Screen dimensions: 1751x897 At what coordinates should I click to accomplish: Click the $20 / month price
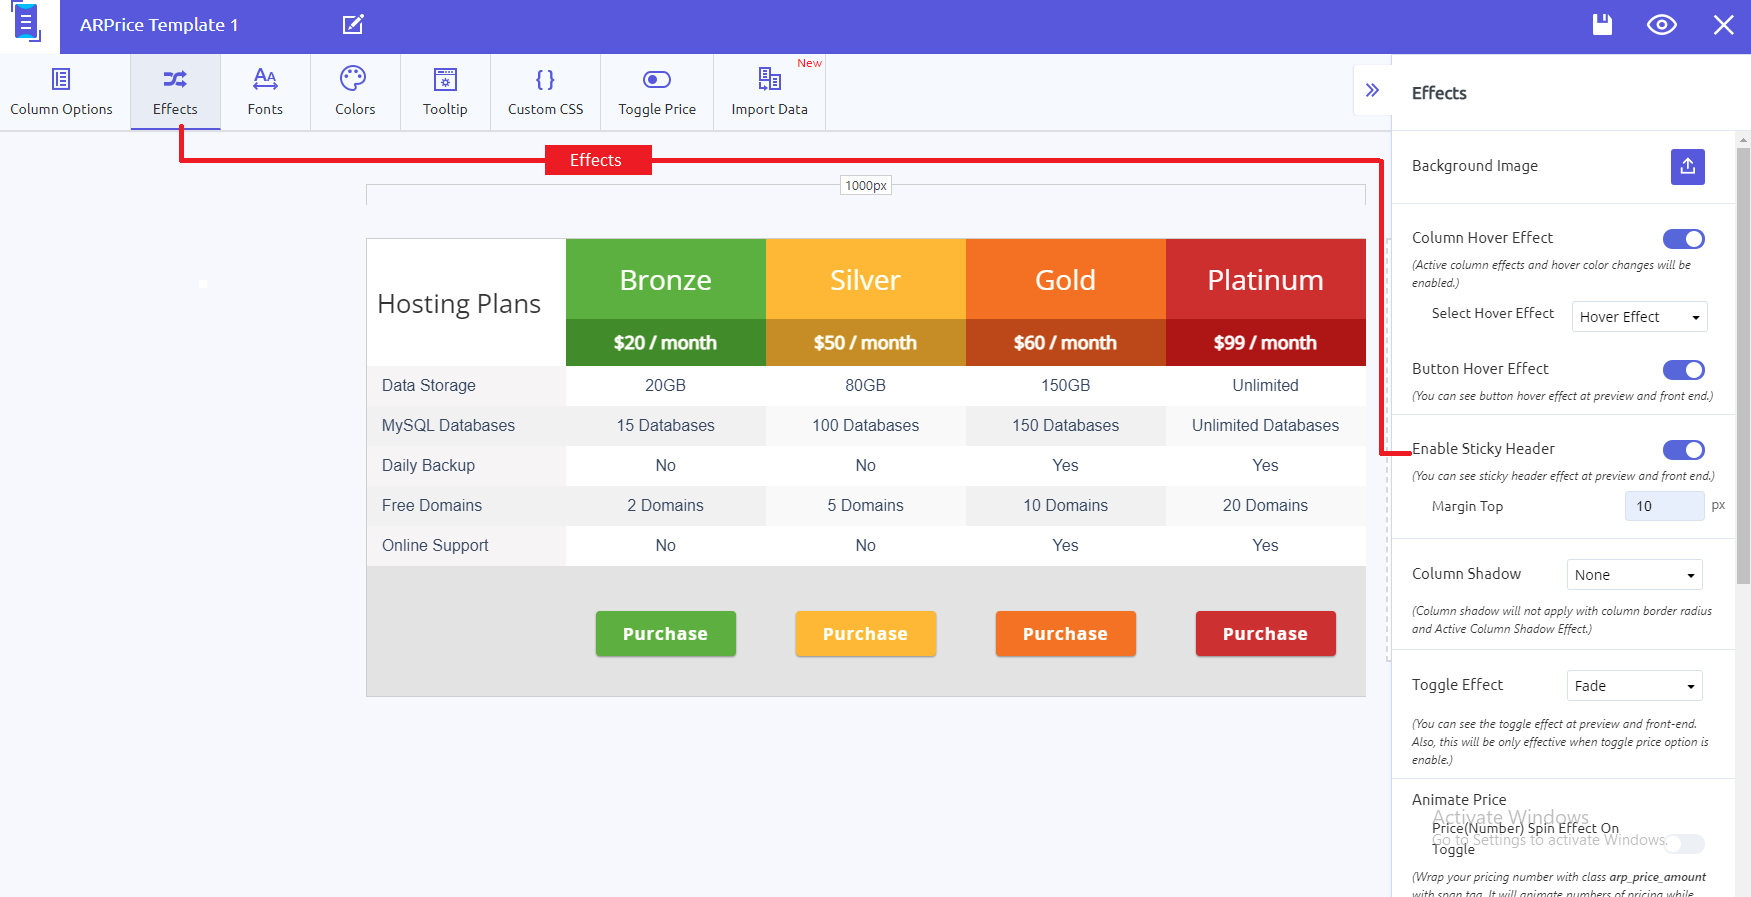tap(666, 343)
